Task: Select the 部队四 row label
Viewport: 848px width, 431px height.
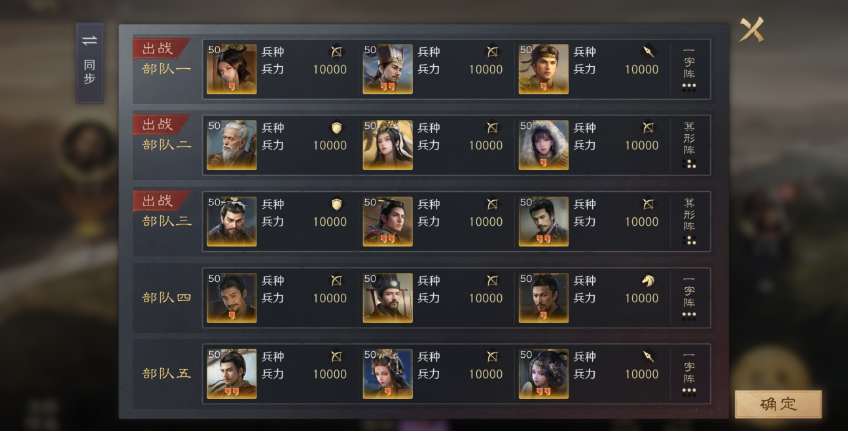Action: tap(166, 297)
